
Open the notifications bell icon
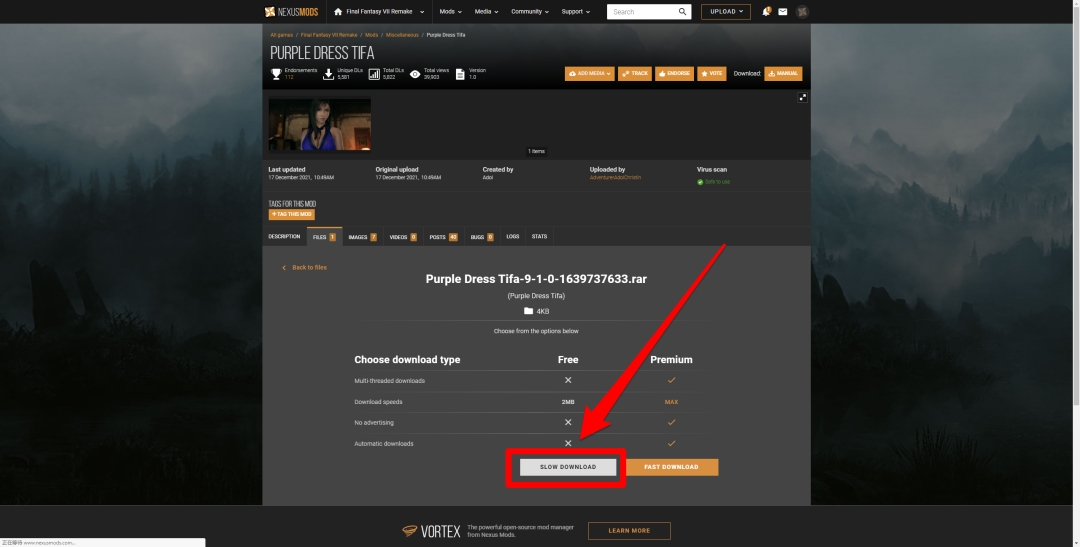pyautogui.click(x=766, y=12)
